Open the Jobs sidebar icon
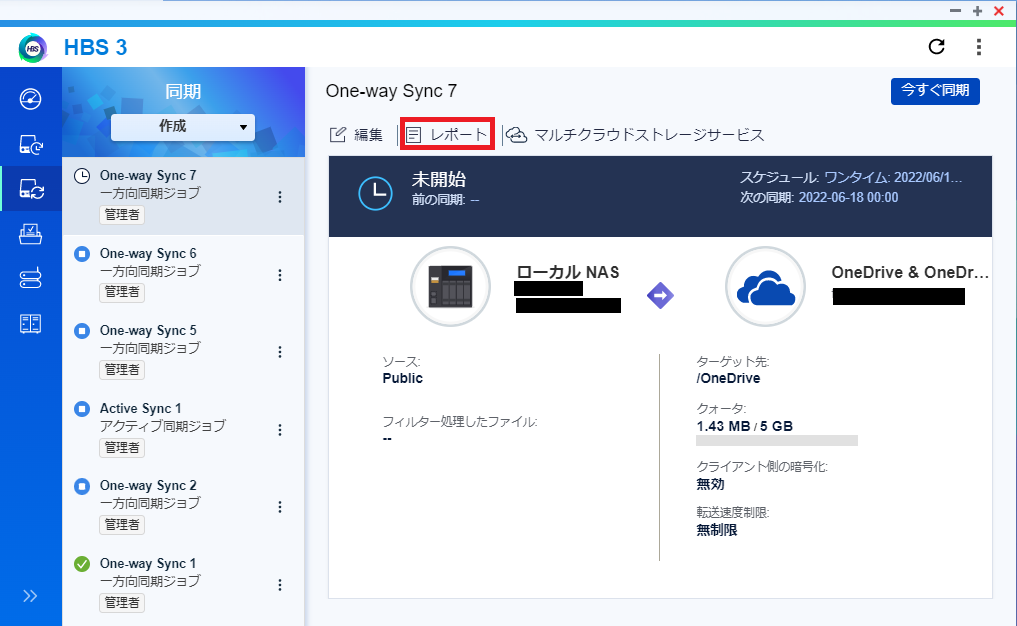1017x626 pixels. [x=30, y=234]
